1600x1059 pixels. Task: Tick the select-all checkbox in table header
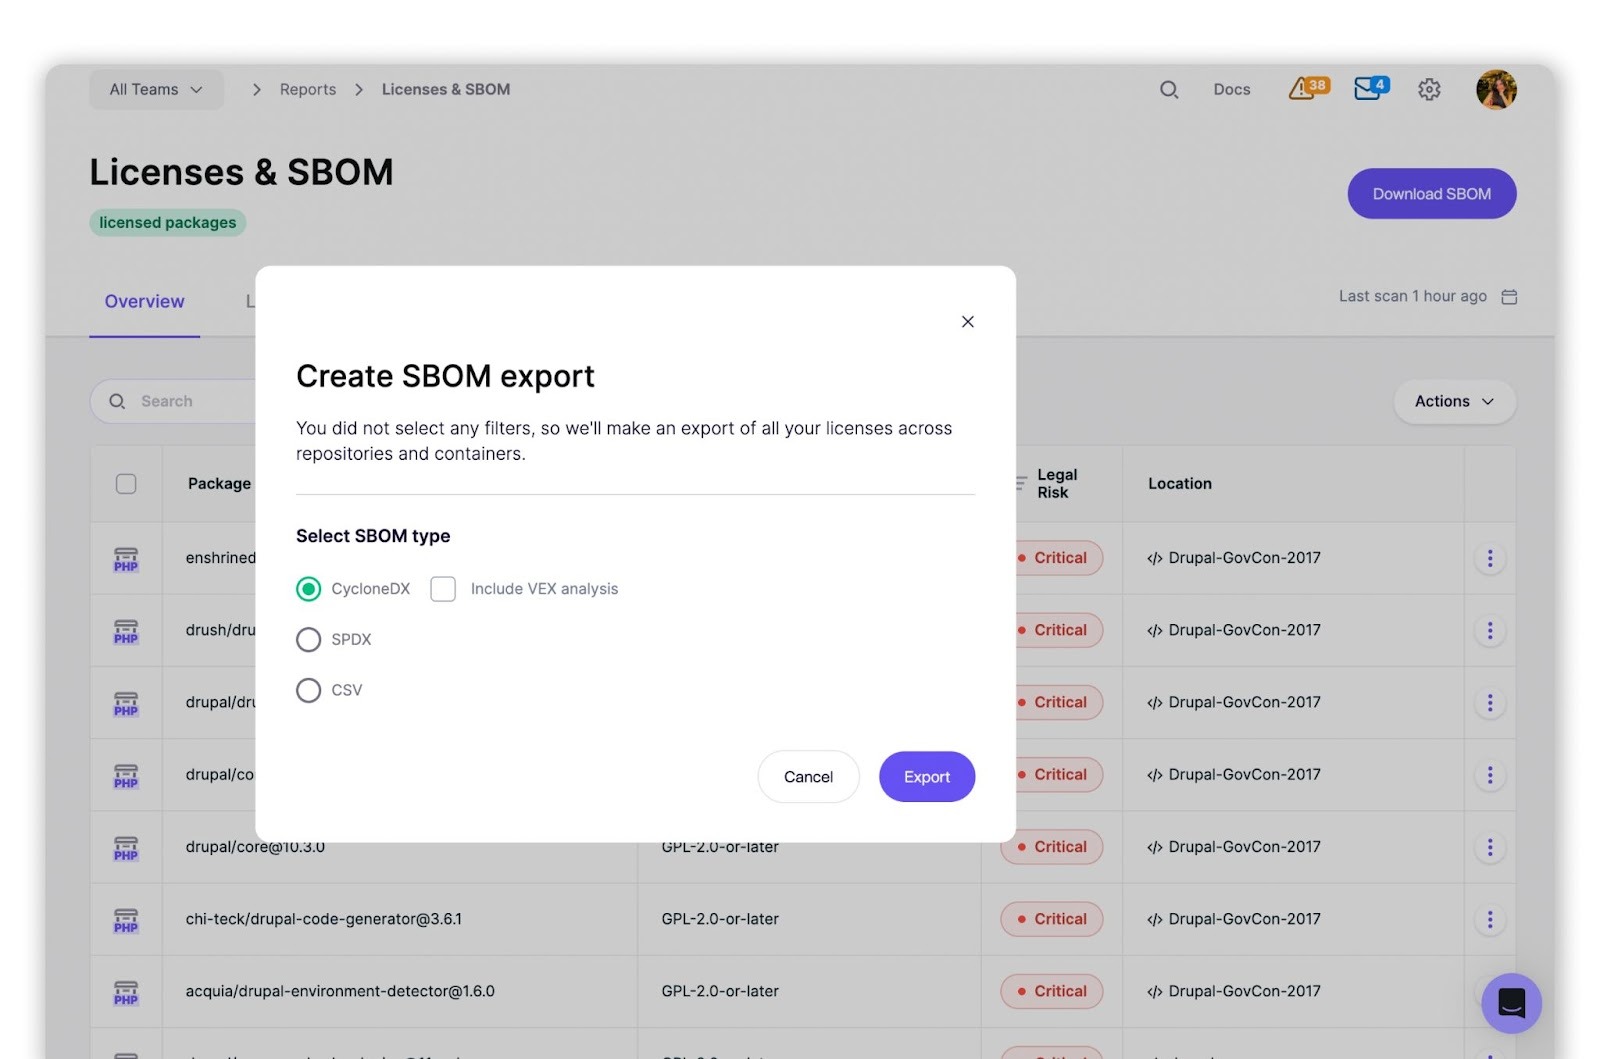(x=126, y=484)
